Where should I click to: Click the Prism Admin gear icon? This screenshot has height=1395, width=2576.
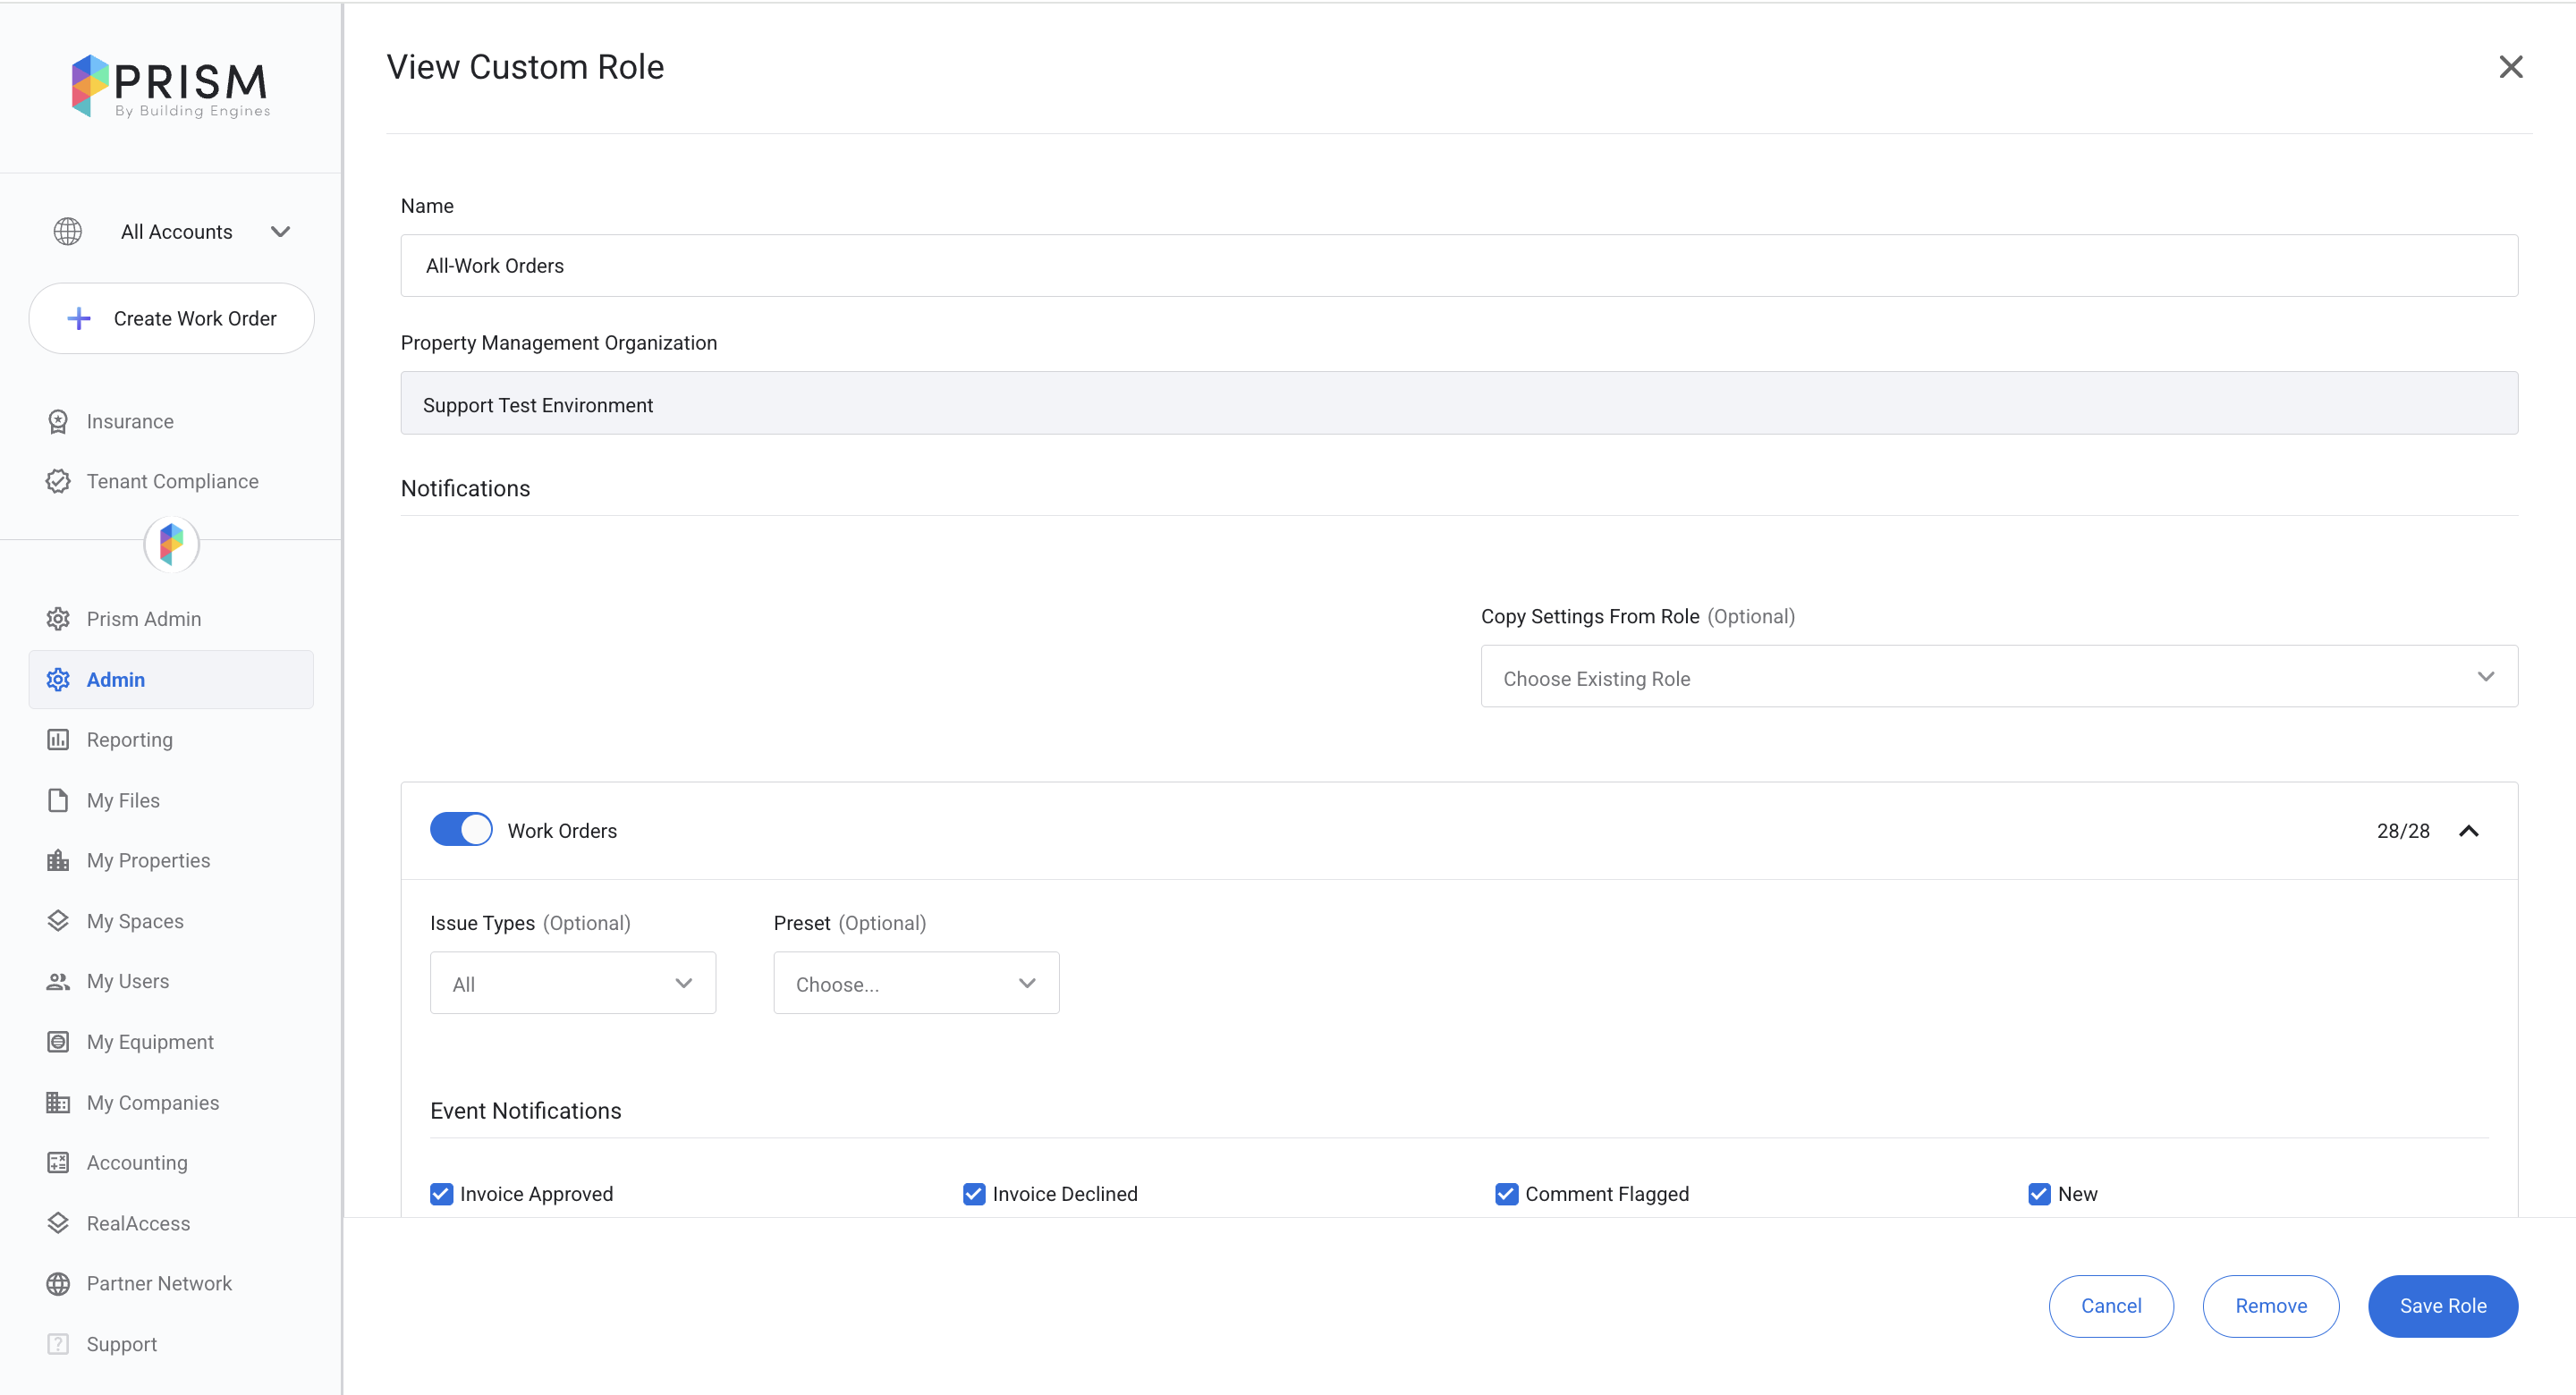coord(58,619)
